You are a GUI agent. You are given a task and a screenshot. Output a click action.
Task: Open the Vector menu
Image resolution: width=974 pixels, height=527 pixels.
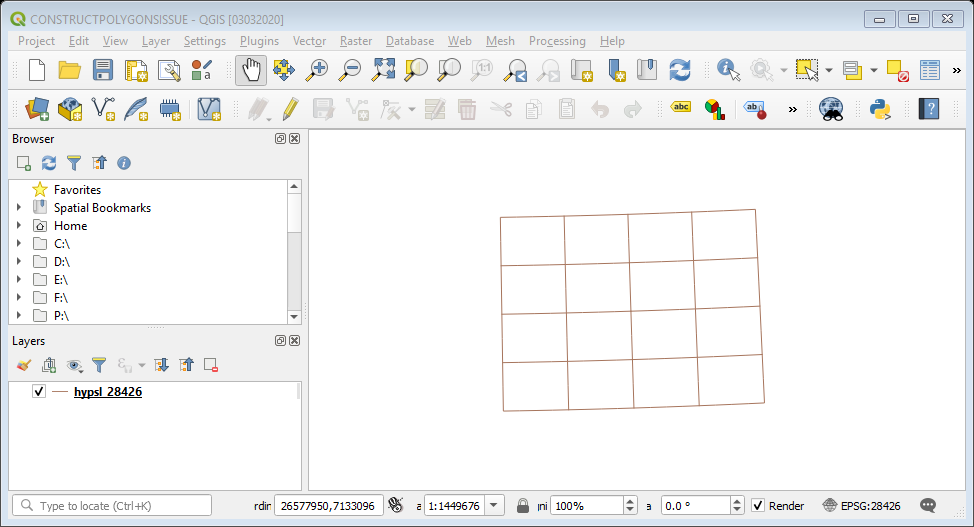309,41
